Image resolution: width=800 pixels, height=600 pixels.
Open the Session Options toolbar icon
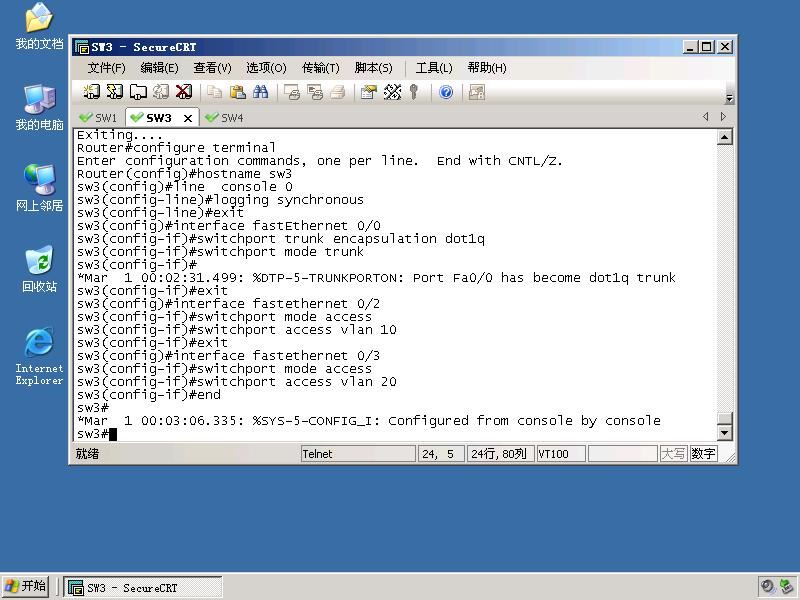pyautogui.click(x=368, y=92)
